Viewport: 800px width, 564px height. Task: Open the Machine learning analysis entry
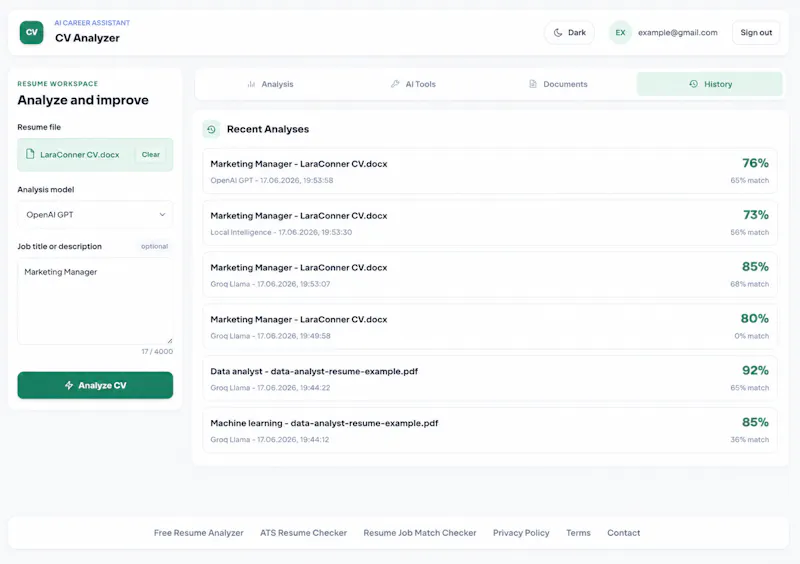(490, 430)
